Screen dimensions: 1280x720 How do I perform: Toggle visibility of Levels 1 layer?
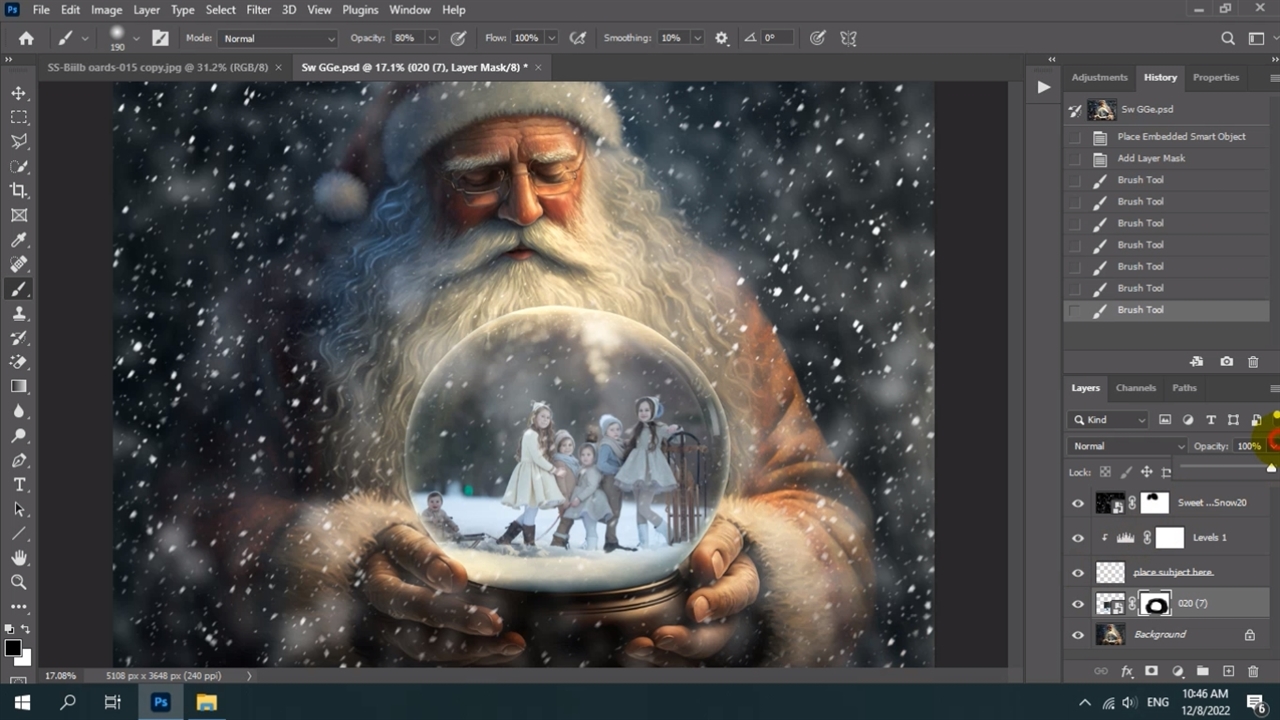click(1078, 538)
